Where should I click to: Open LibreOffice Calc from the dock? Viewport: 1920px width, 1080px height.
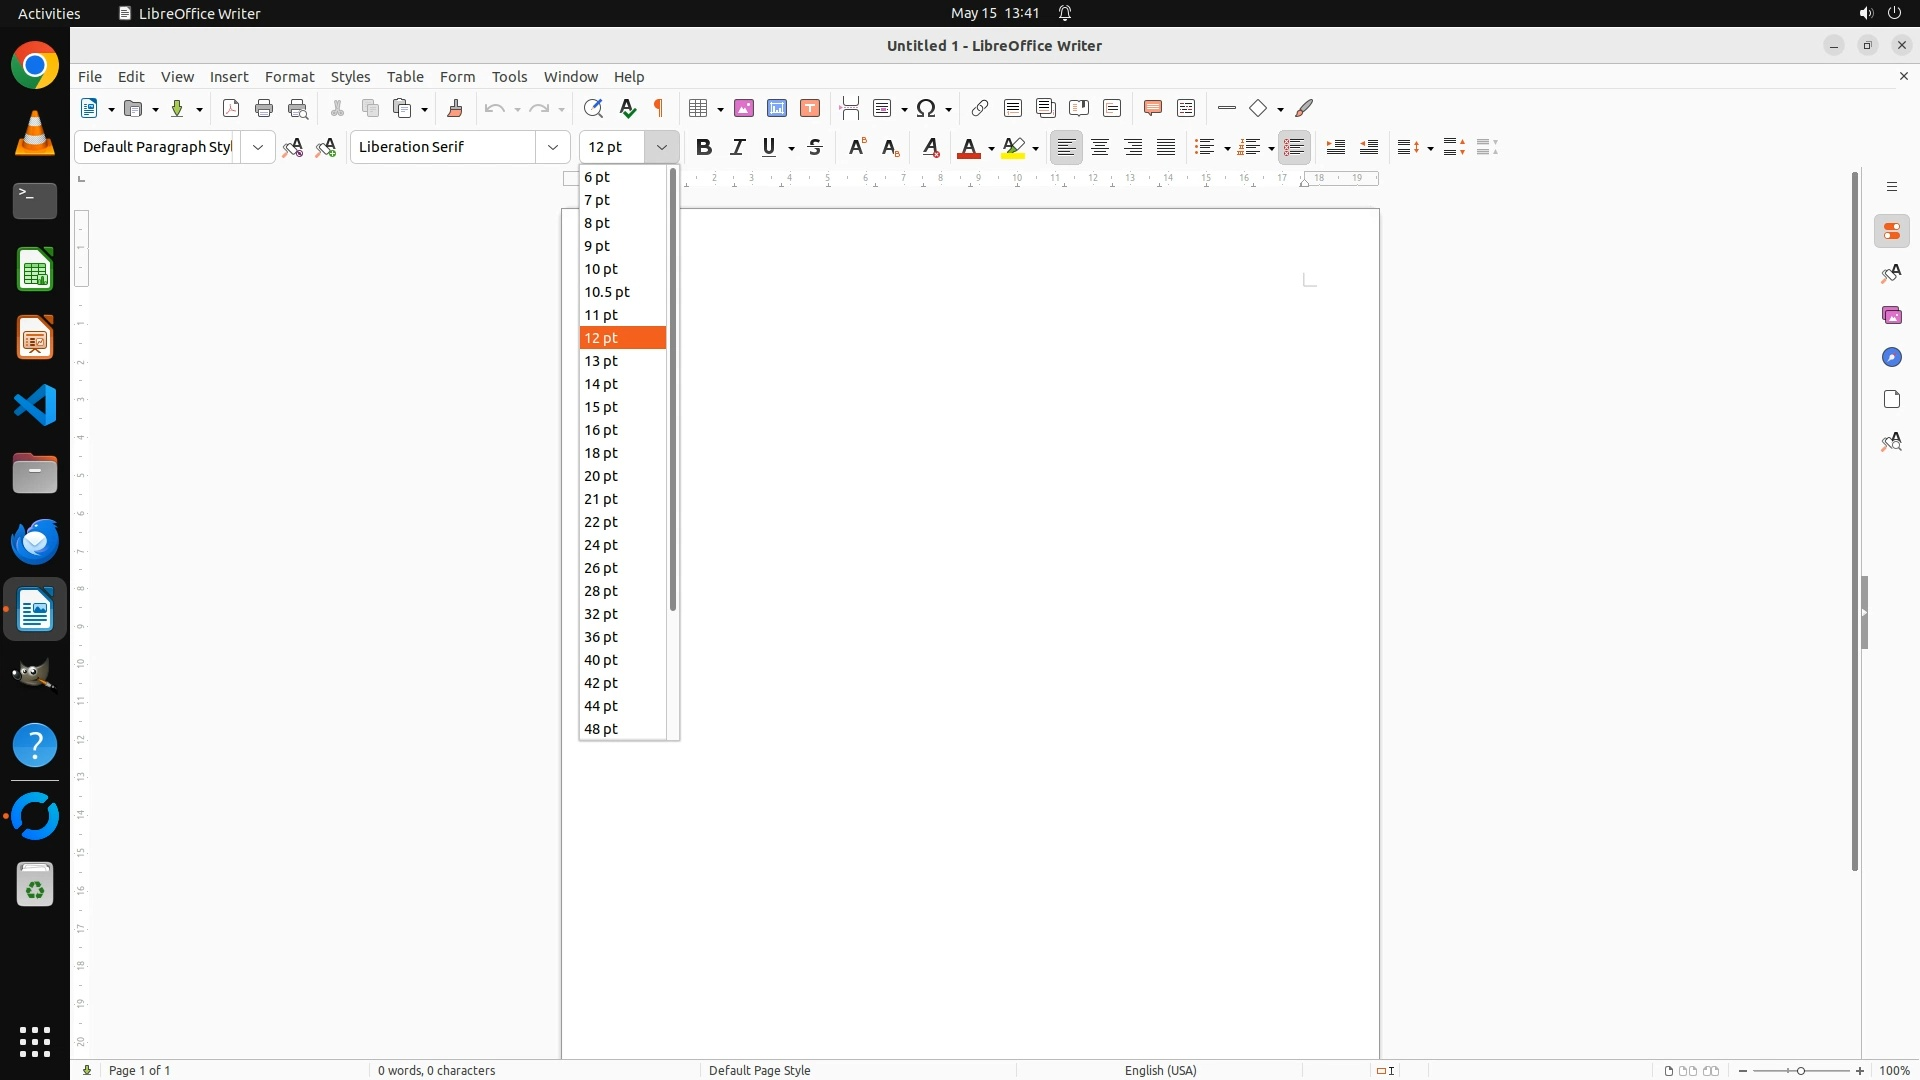(x=35, y=270)
